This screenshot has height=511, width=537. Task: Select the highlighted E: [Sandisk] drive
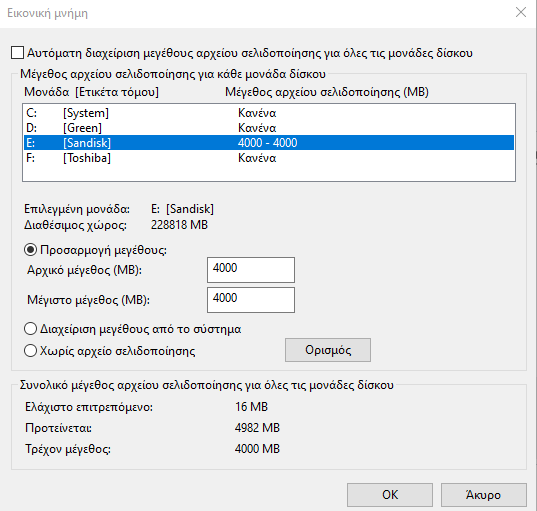coord(269,142)
